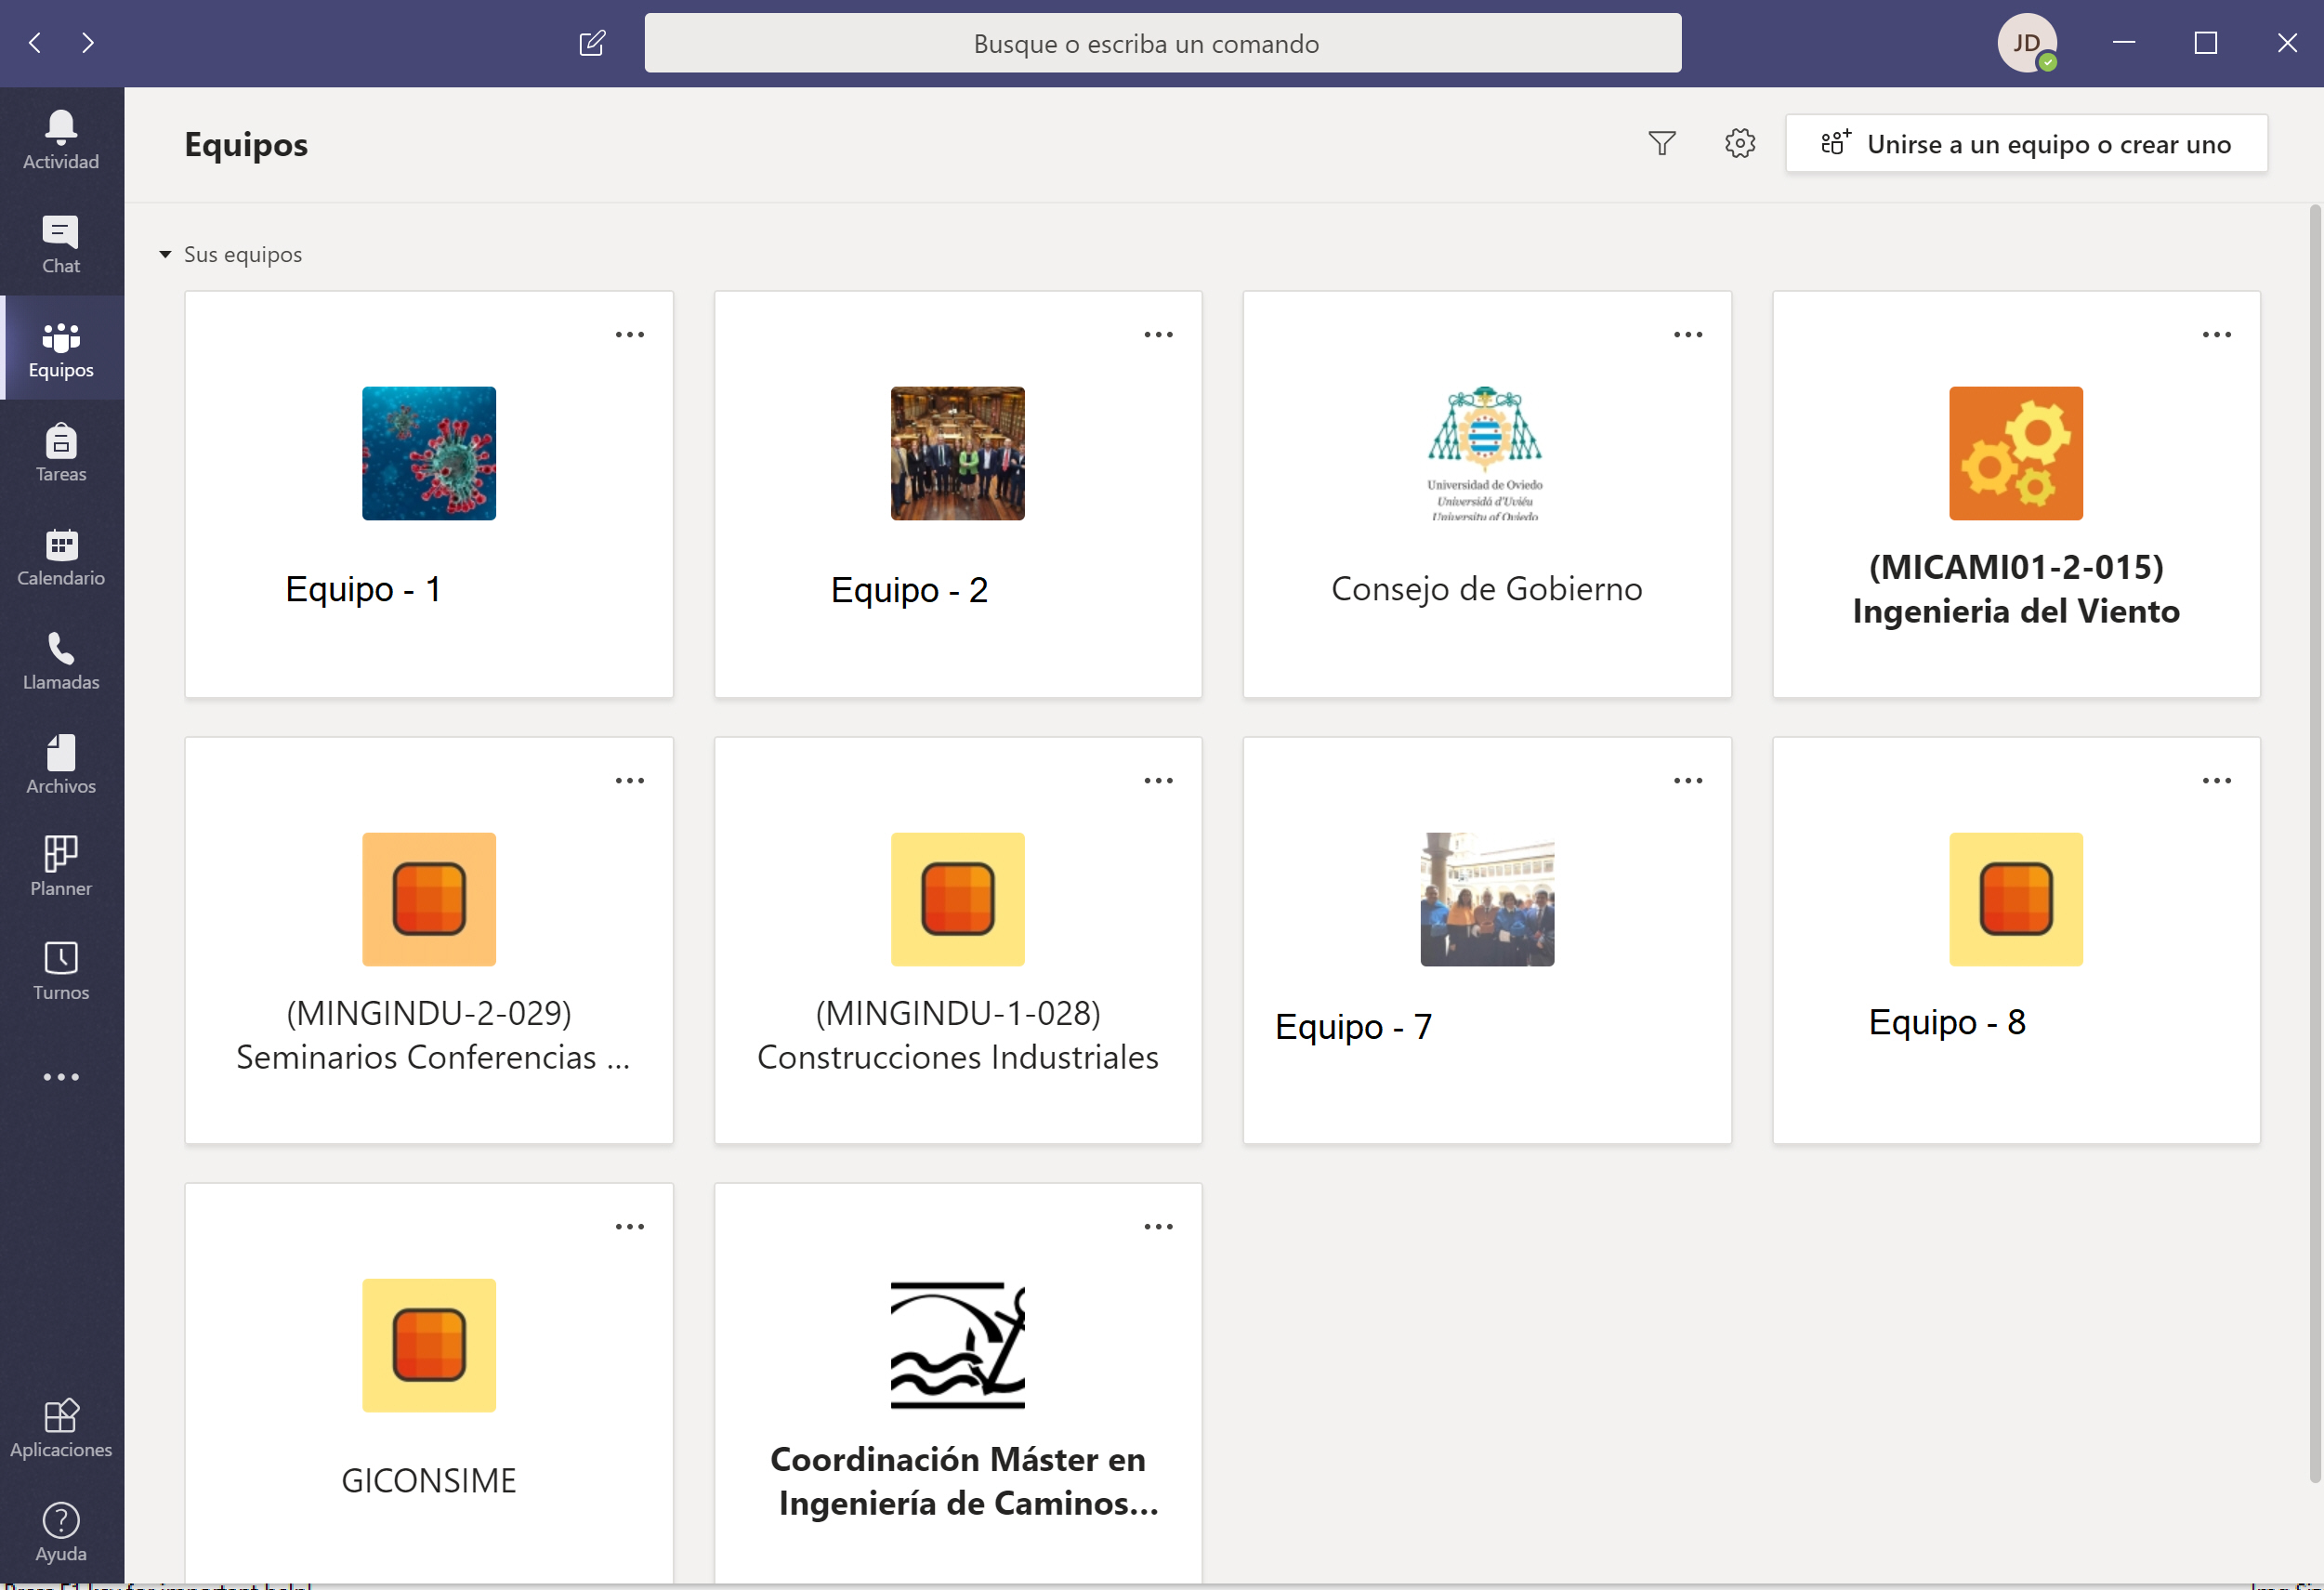The height and width of the screenshot is (1590, 2324).
Task: Open the JD profile avatar
Action: [x=2026, y=42]
